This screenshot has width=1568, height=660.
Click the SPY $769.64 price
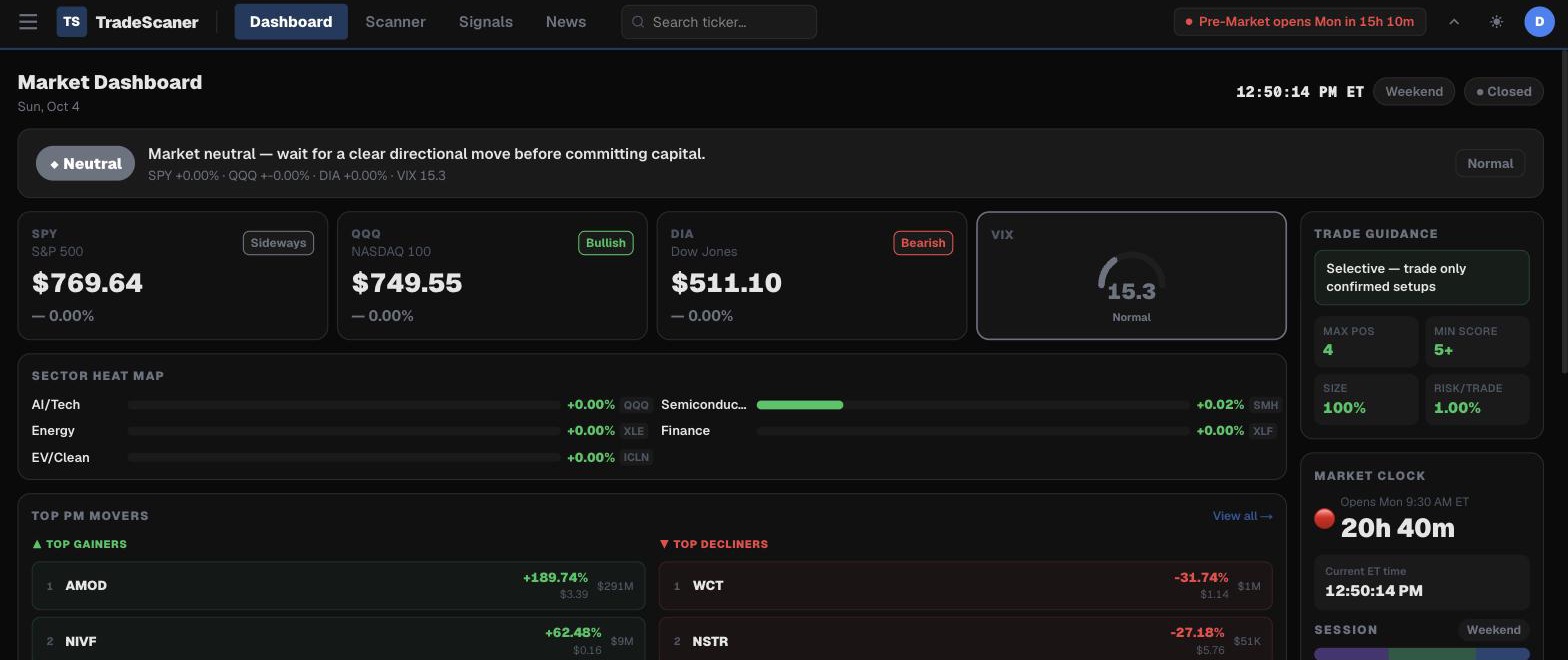pos(87,283)
